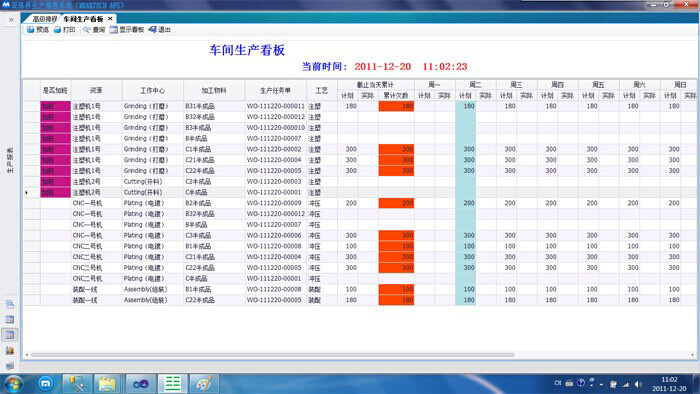The image size is (700, 394).
Task: Click work order WO-111220-00003 cell
Action: 275,182
